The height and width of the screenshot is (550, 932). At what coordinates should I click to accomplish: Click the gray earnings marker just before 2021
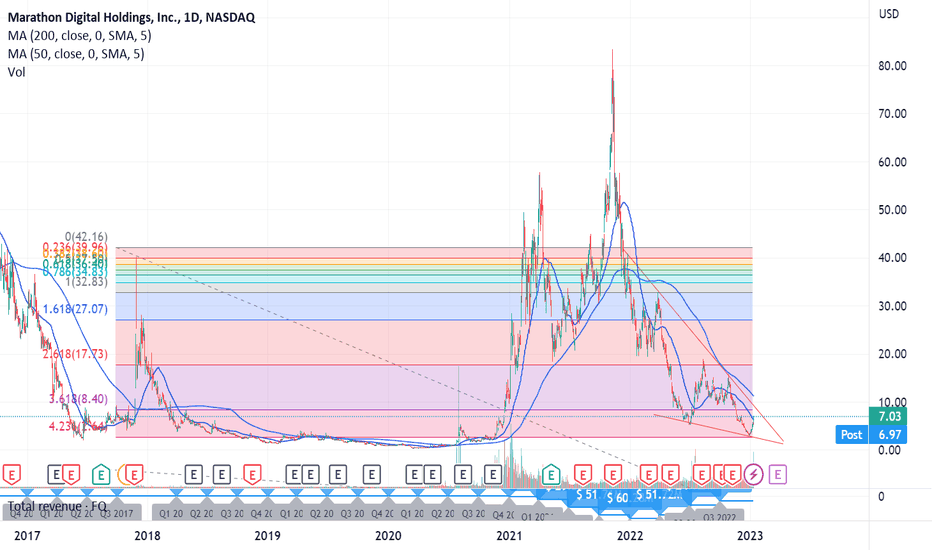pos(493,474)
